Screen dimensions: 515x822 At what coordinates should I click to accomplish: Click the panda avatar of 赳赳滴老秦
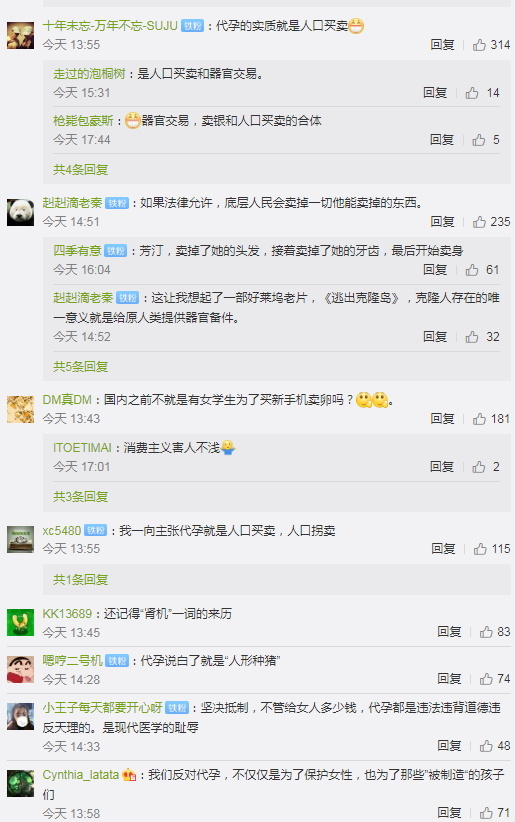click(20, 212)
